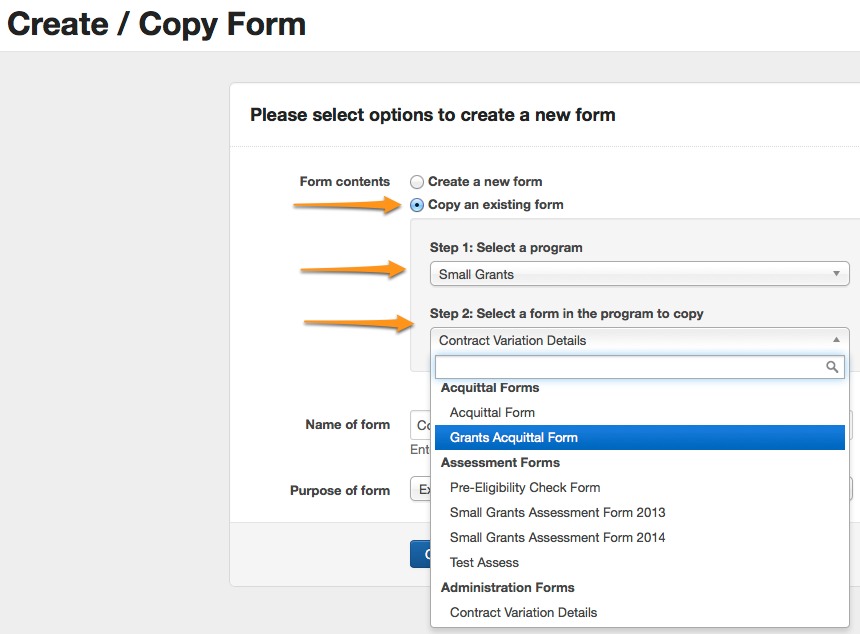Click the blue button below the form
Viewport: 860px width, 634px height.
420,554
